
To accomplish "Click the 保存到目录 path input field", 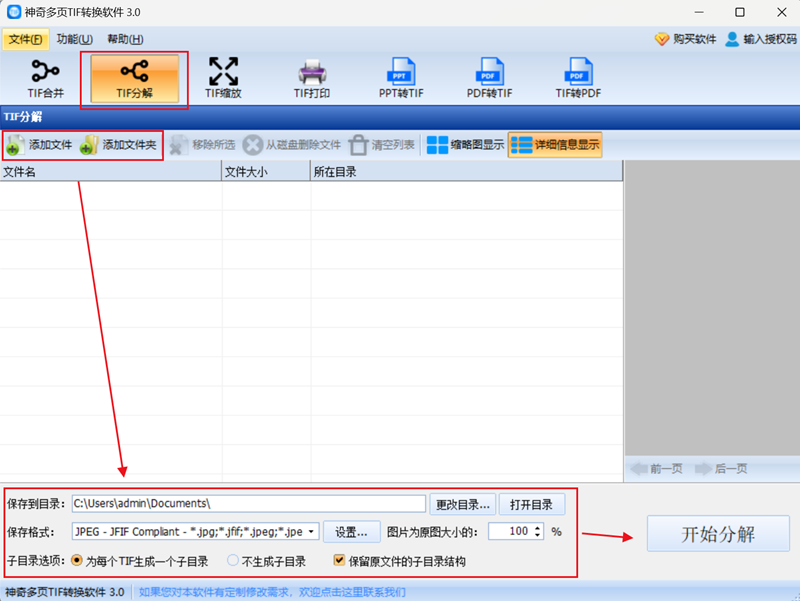I will 250,503.
